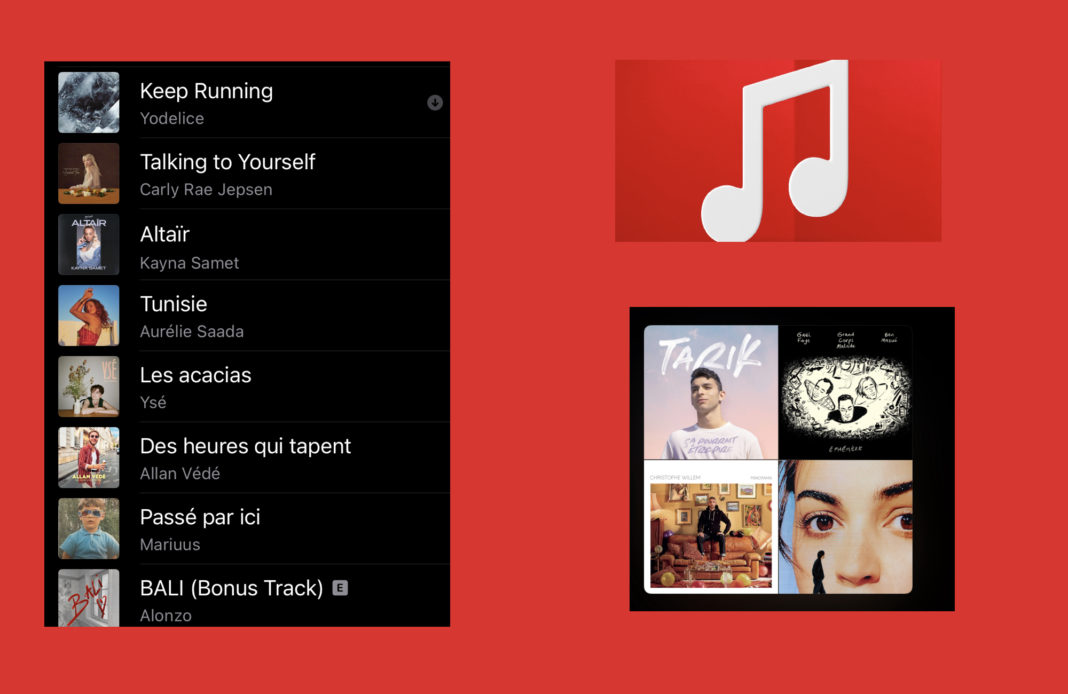Open the Christophe Willem album cover
The image size is (1068, 694).
[710, 526]
